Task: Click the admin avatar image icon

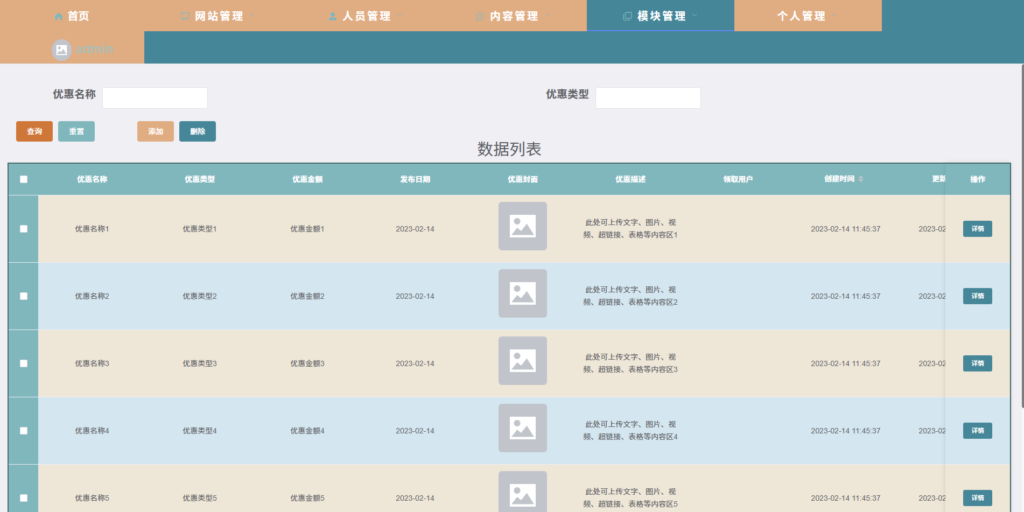Action: pyautogui.click(x=61, y=50)
